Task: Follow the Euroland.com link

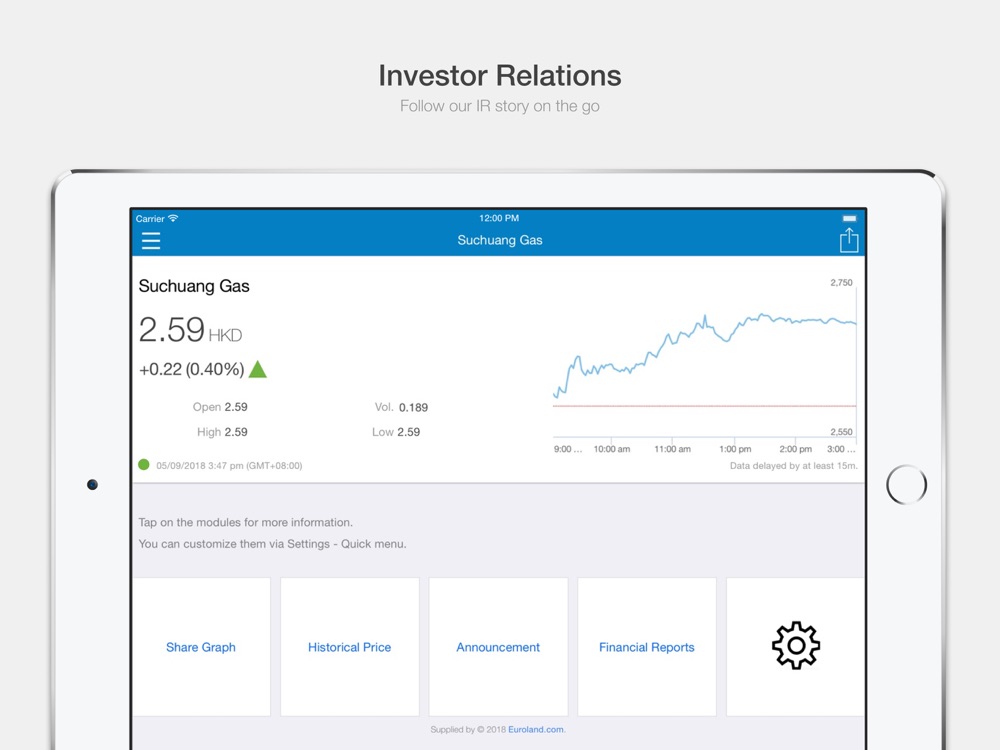Action: pos(536,730)
